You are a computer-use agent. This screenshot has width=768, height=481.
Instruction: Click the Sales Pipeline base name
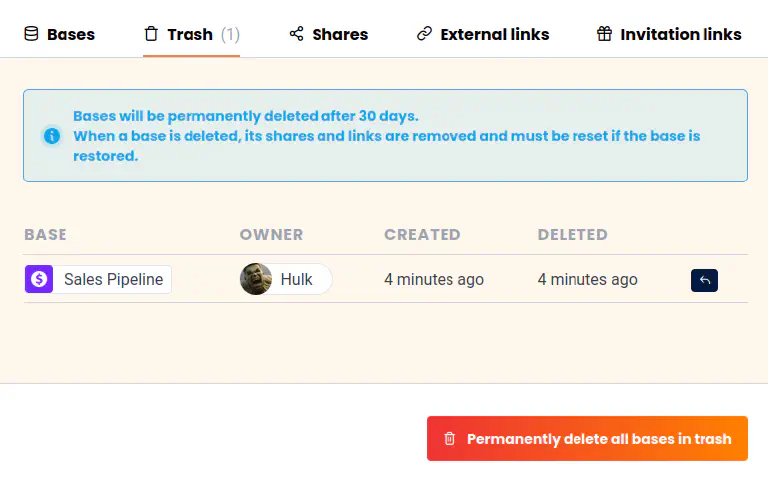[x=113, y=280]
